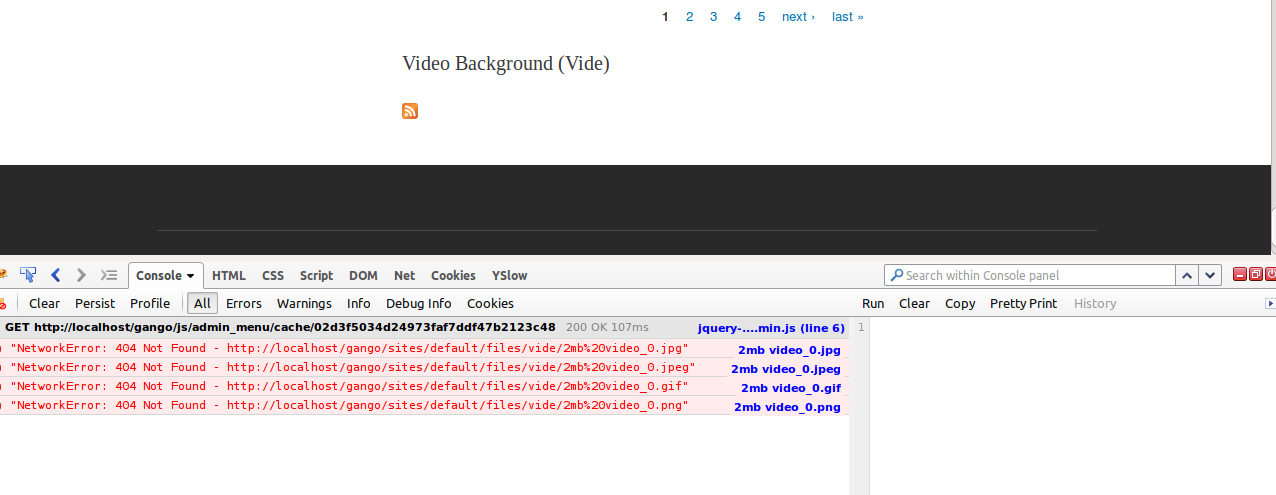Open source link jquery-....min.js (line 6)
Viewport: 1276px width, 495px height.
[771, 328]
